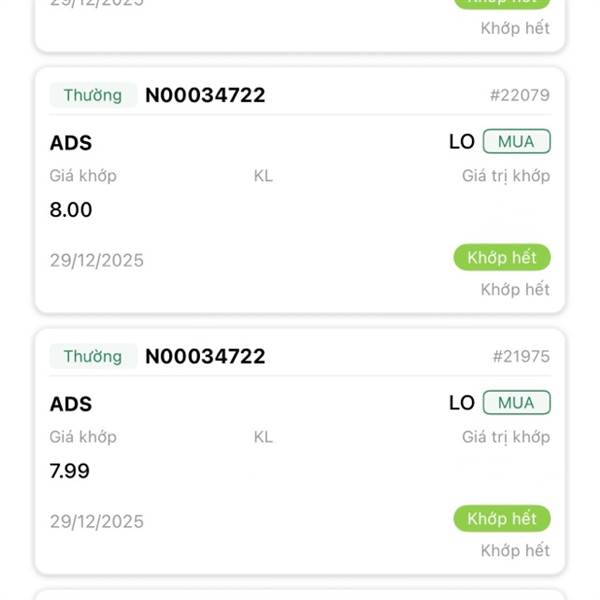Open order number #22079
600x600 pixels.
(519, 96)
